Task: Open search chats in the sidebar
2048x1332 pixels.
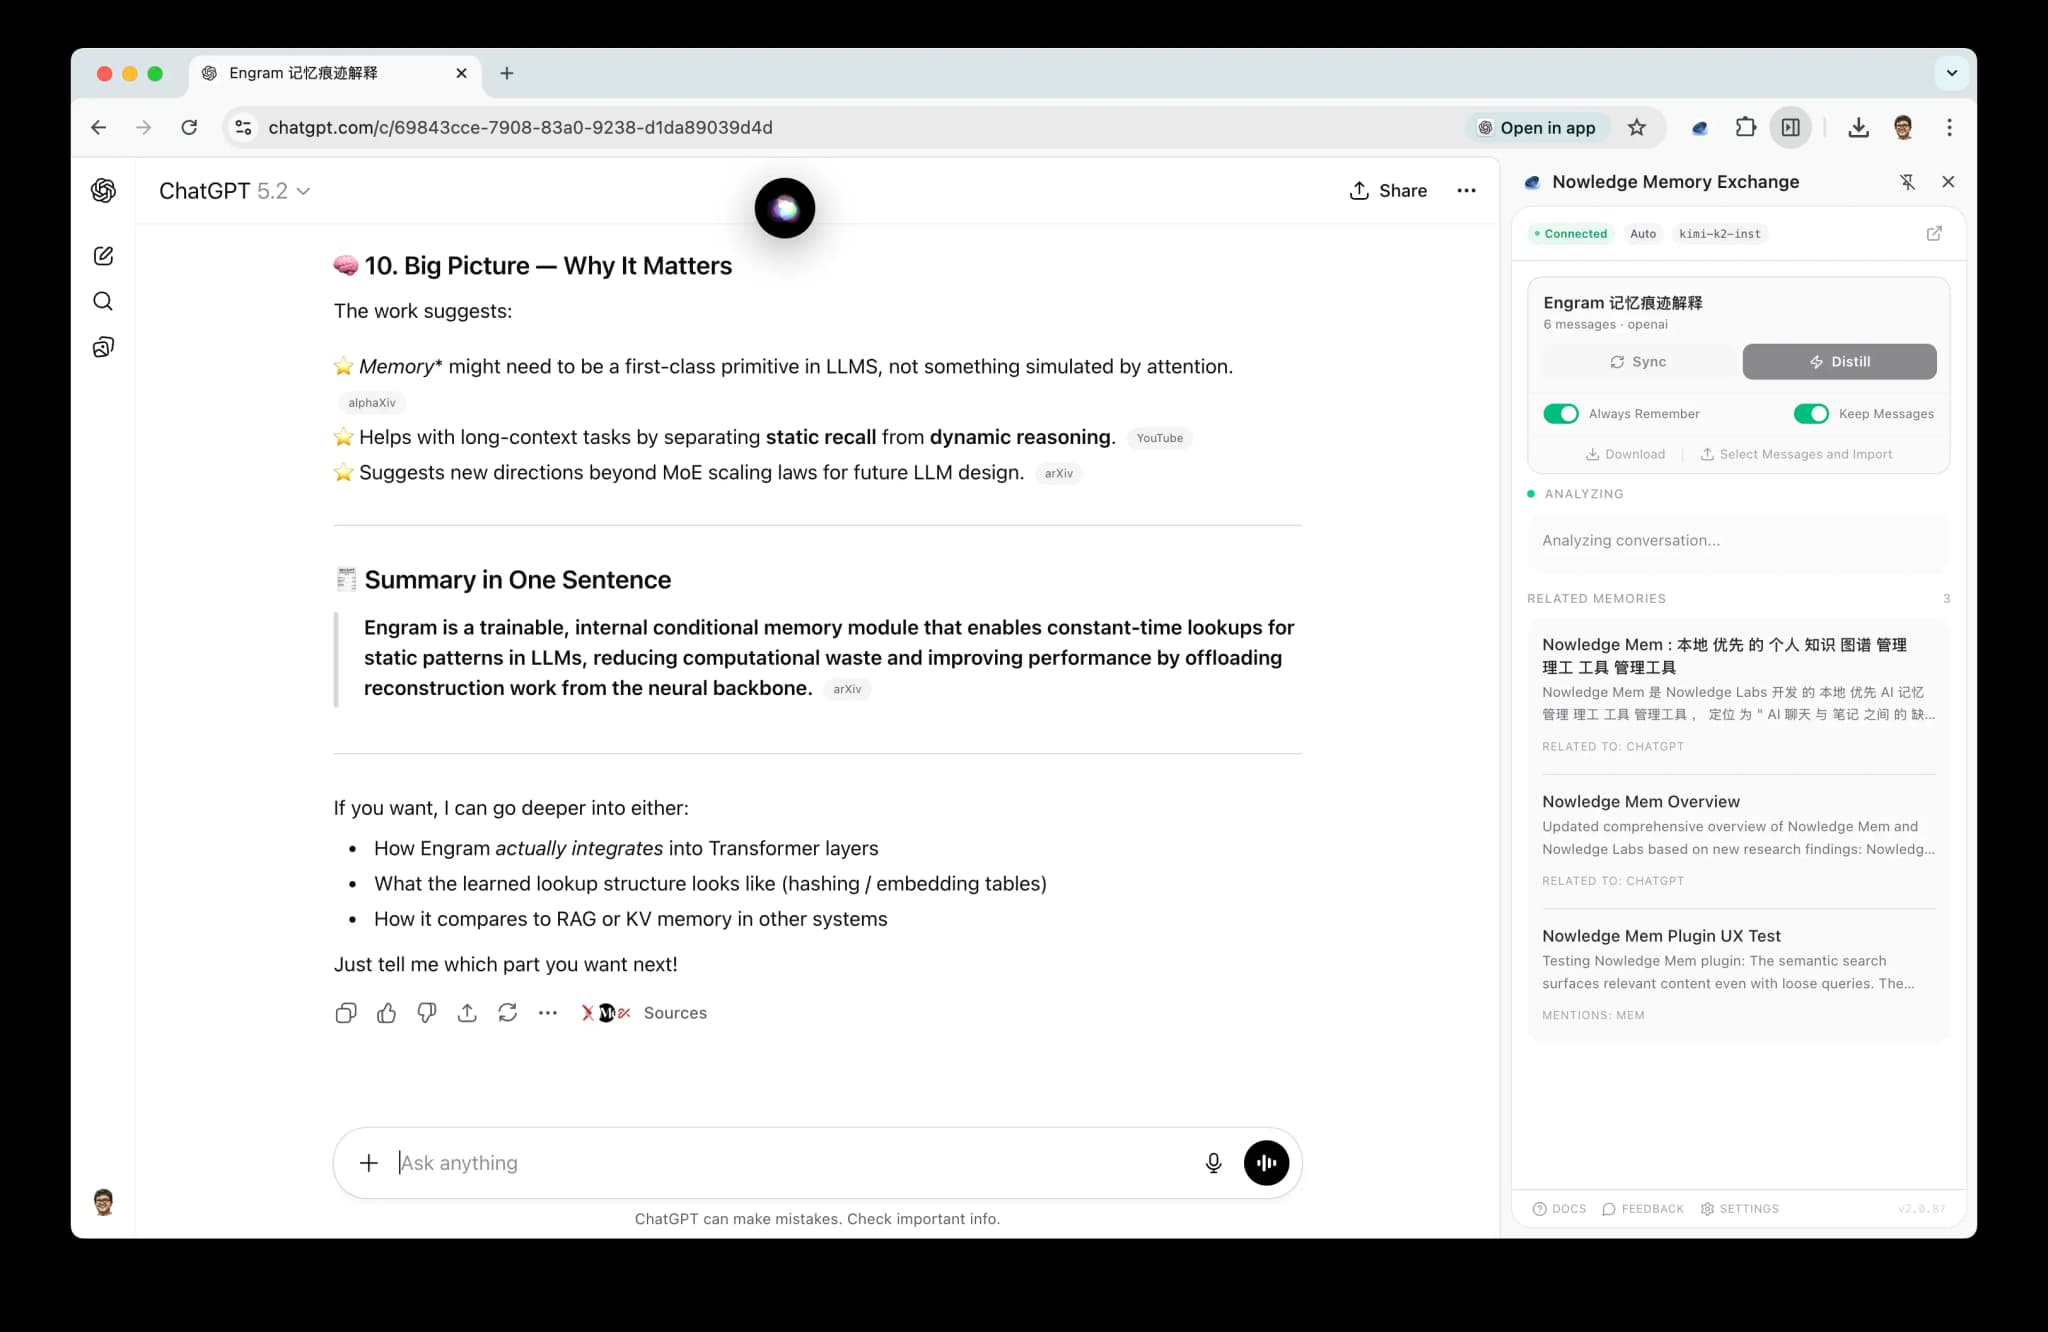Action: click(103, 301)
